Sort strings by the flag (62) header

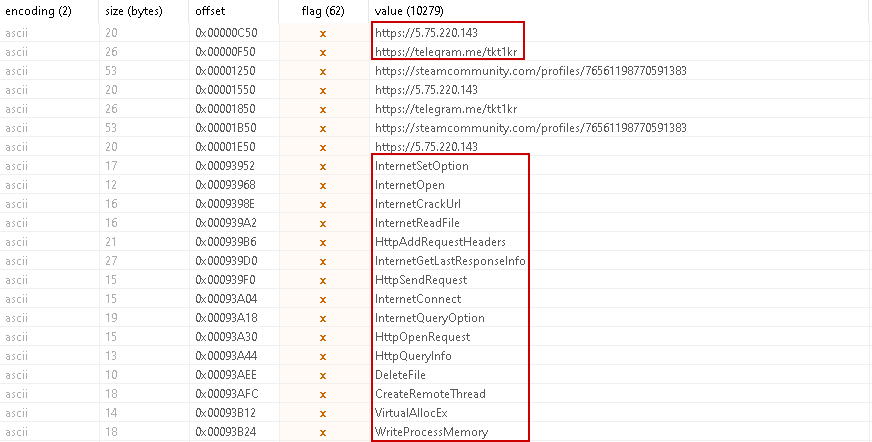(x=322, y=11)
